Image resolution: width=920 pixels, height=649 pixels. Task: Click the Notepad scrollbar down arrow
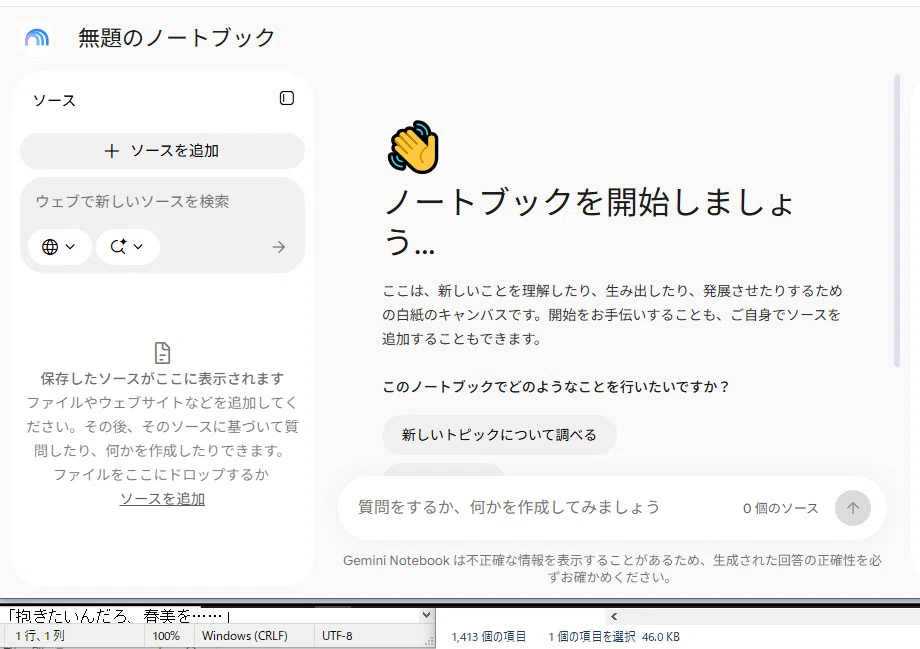pos(427,615)
